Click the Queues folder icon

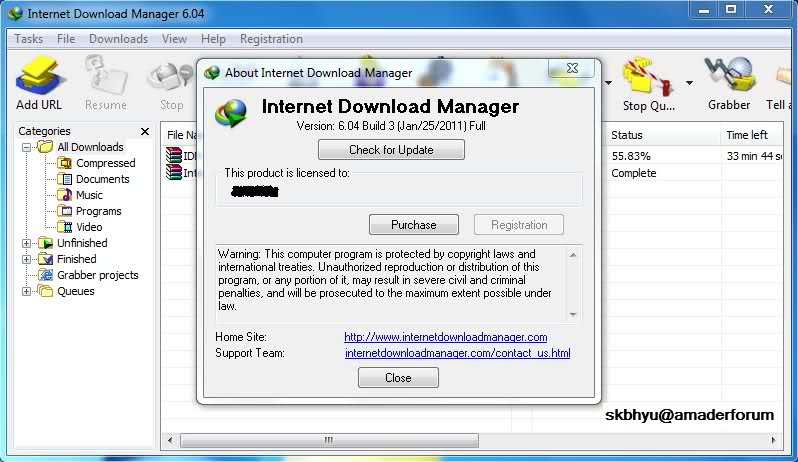coord(46,291)
